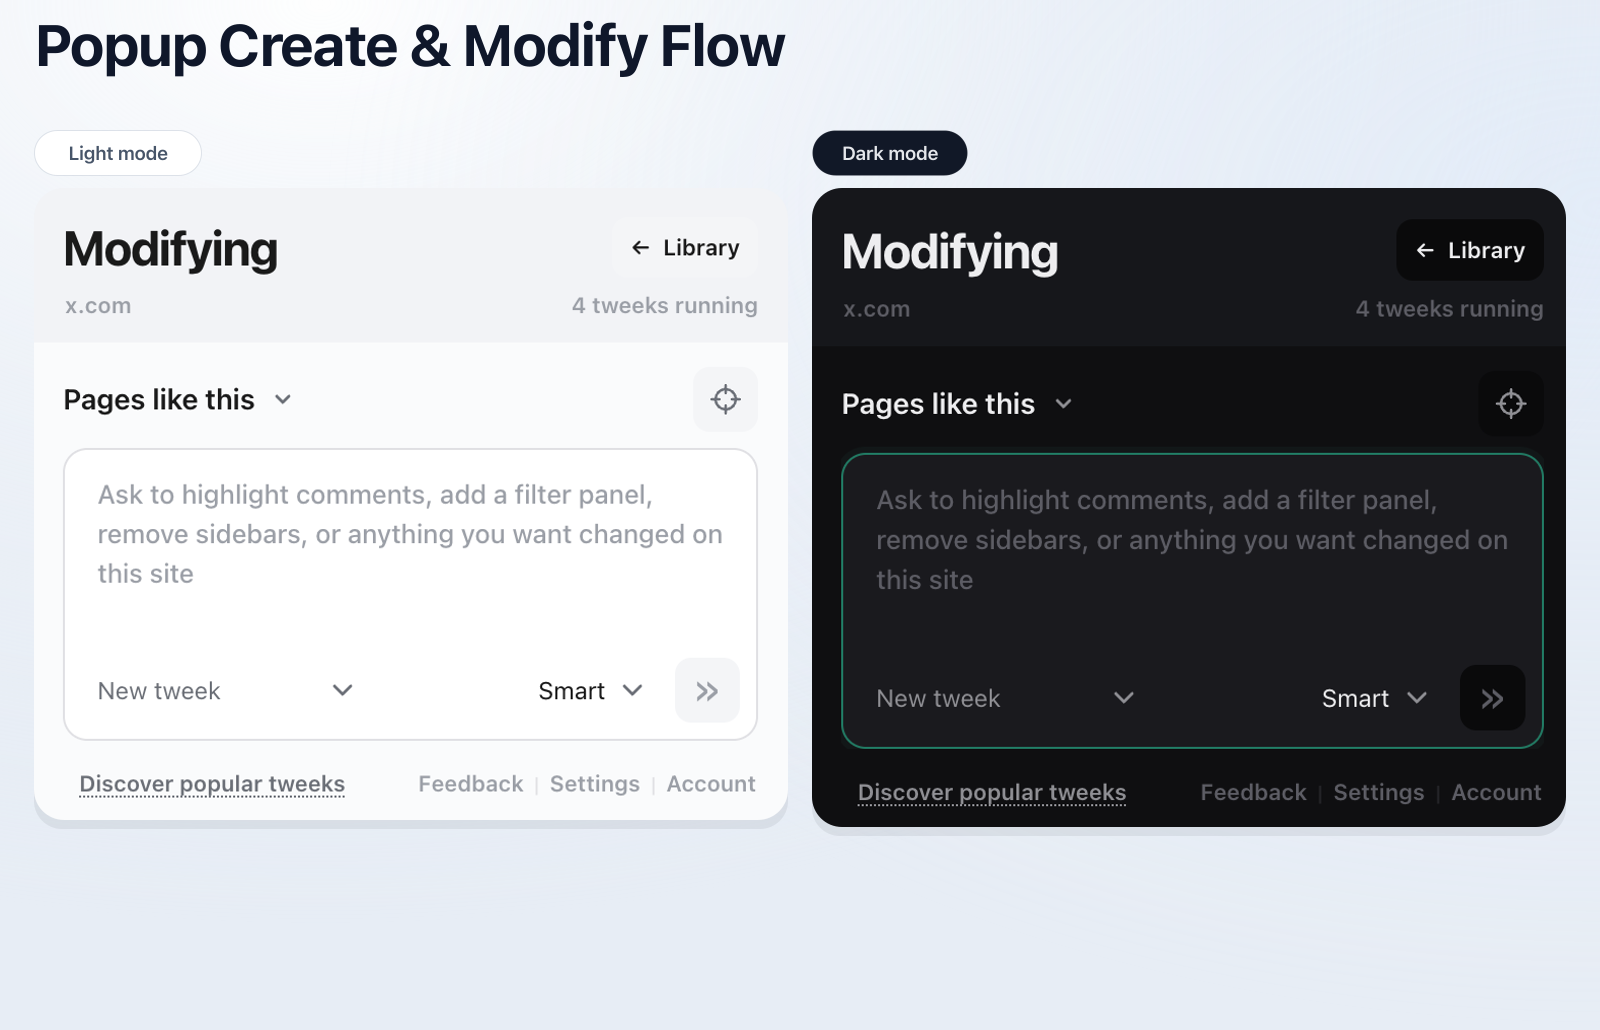Viewport: 1600px width, 1030px height.
Task: Click 'Discover popular tweeks' in dark mode
Action: click(x=991, y=792)
